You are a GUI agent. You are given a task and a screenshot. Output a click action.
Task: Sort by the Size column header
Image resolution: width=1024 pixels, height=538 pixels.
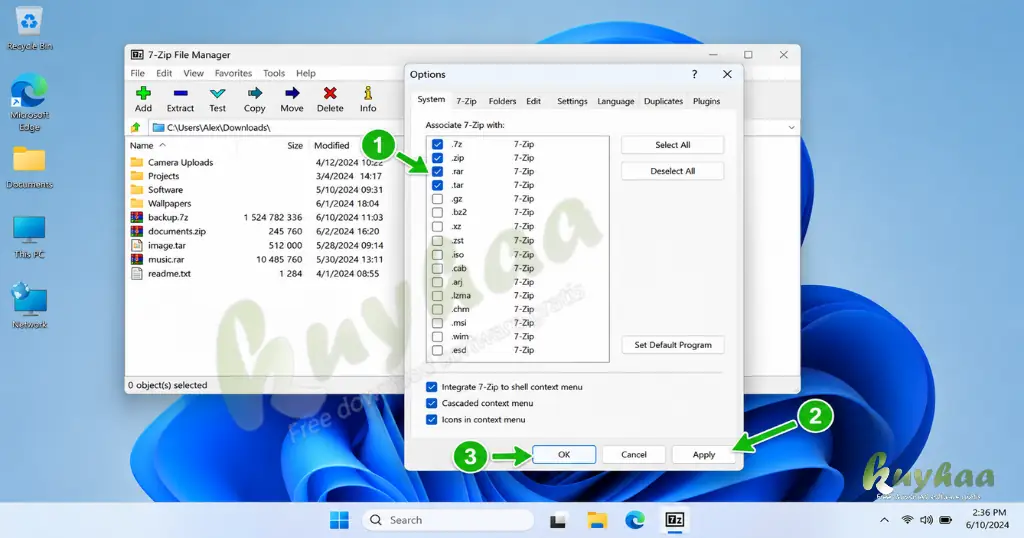295,146
